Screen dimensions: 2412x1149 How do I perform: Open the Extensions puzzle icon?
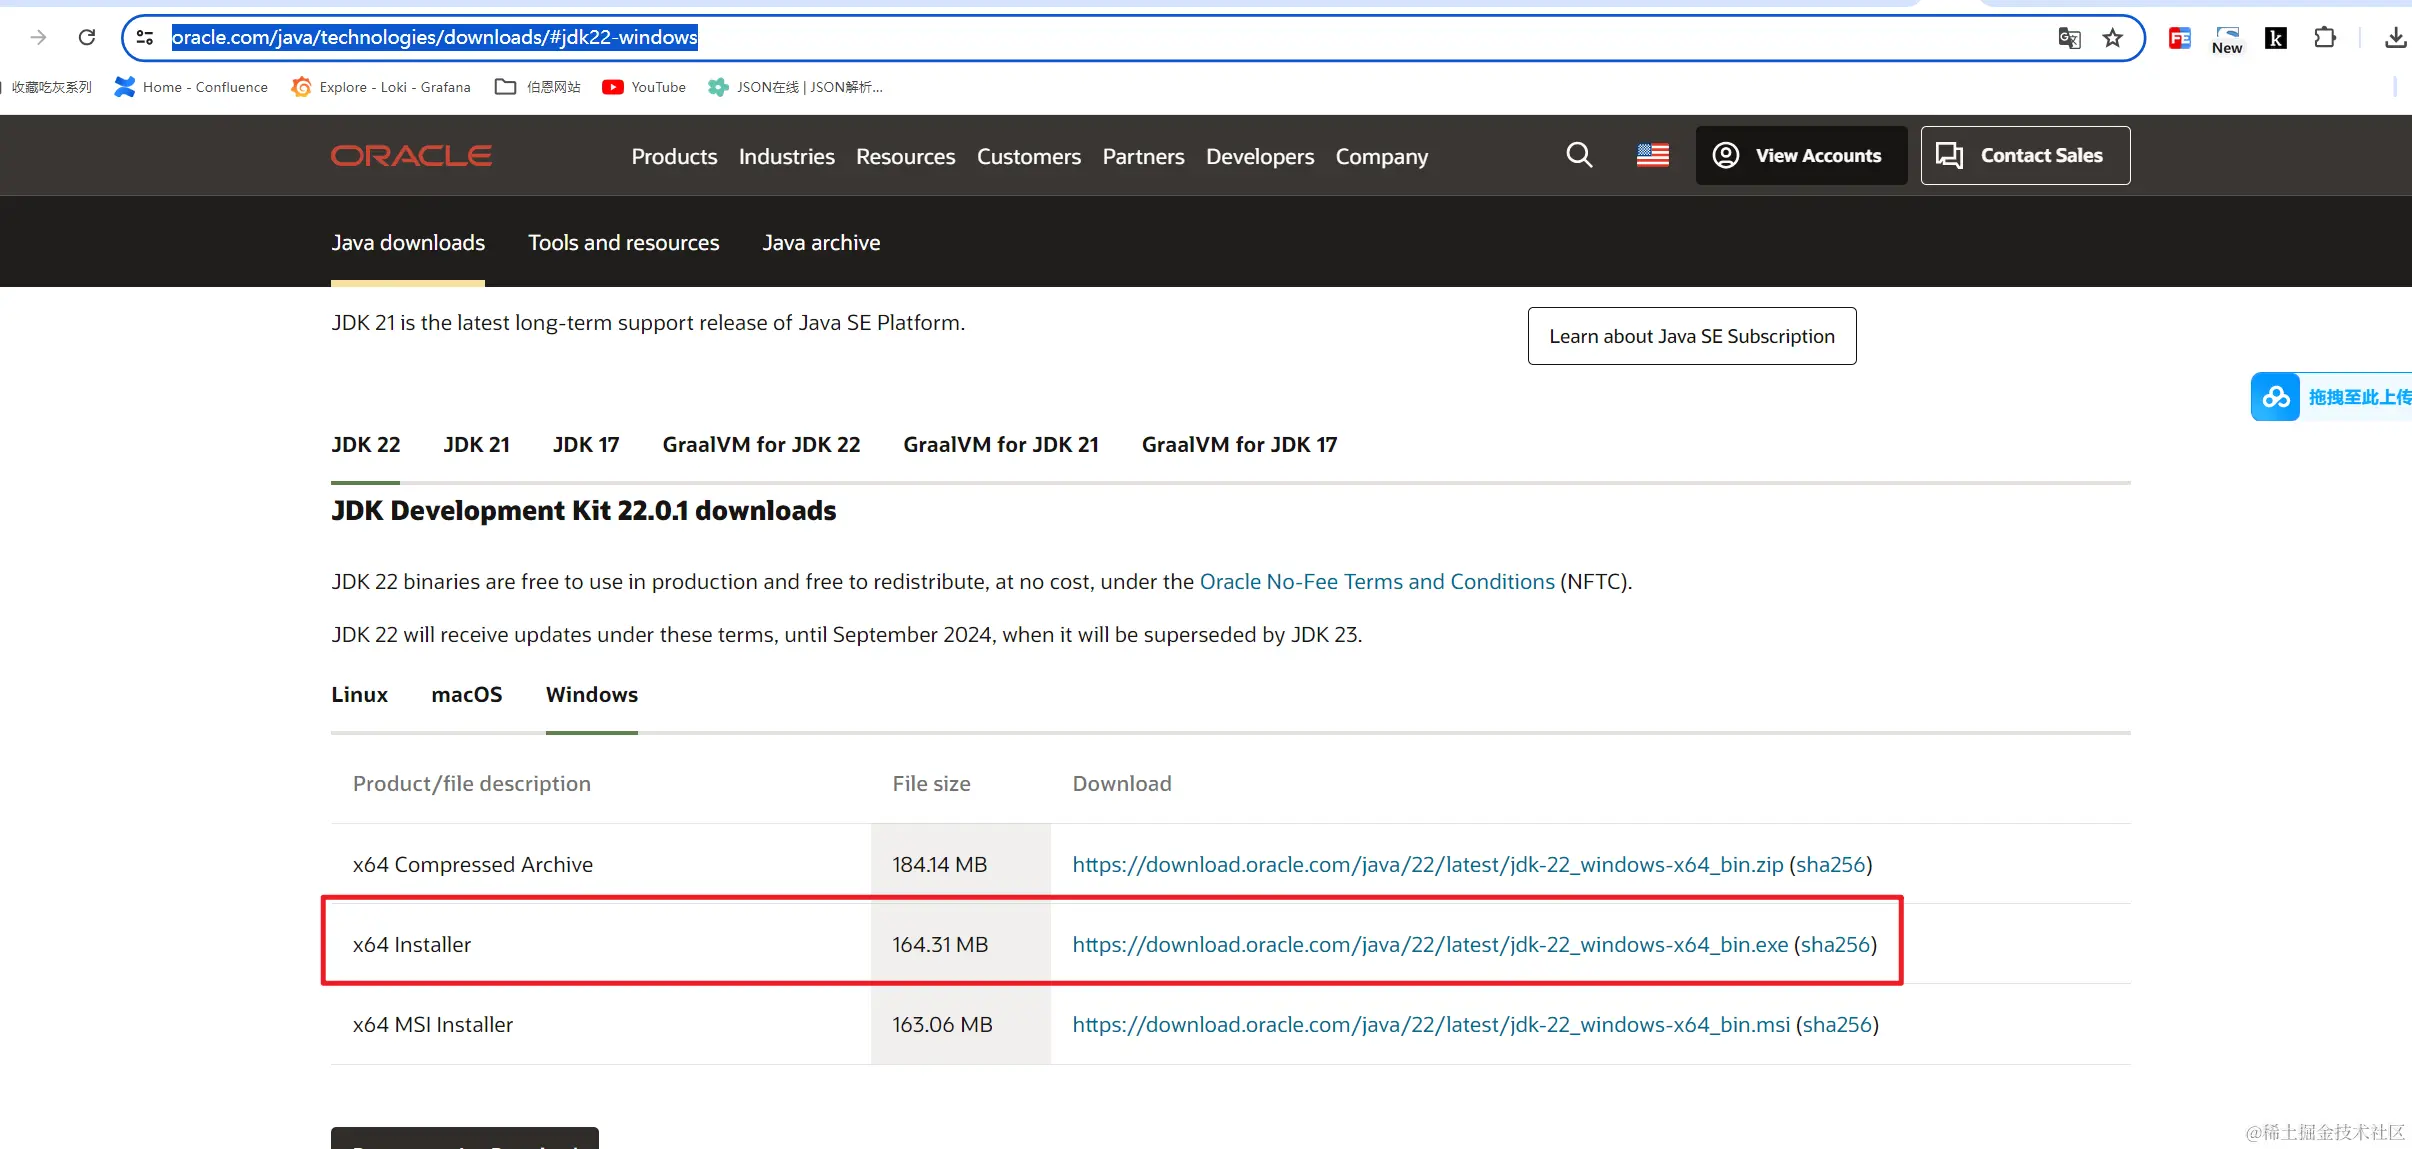pyautogui.click(x=2325, y=38)
